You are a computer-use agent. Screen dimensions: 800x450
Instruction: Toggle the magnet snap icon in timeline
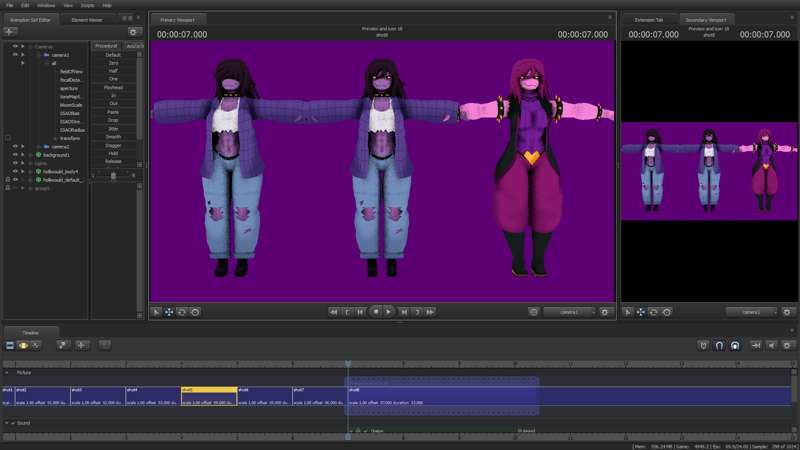(719, 345)
